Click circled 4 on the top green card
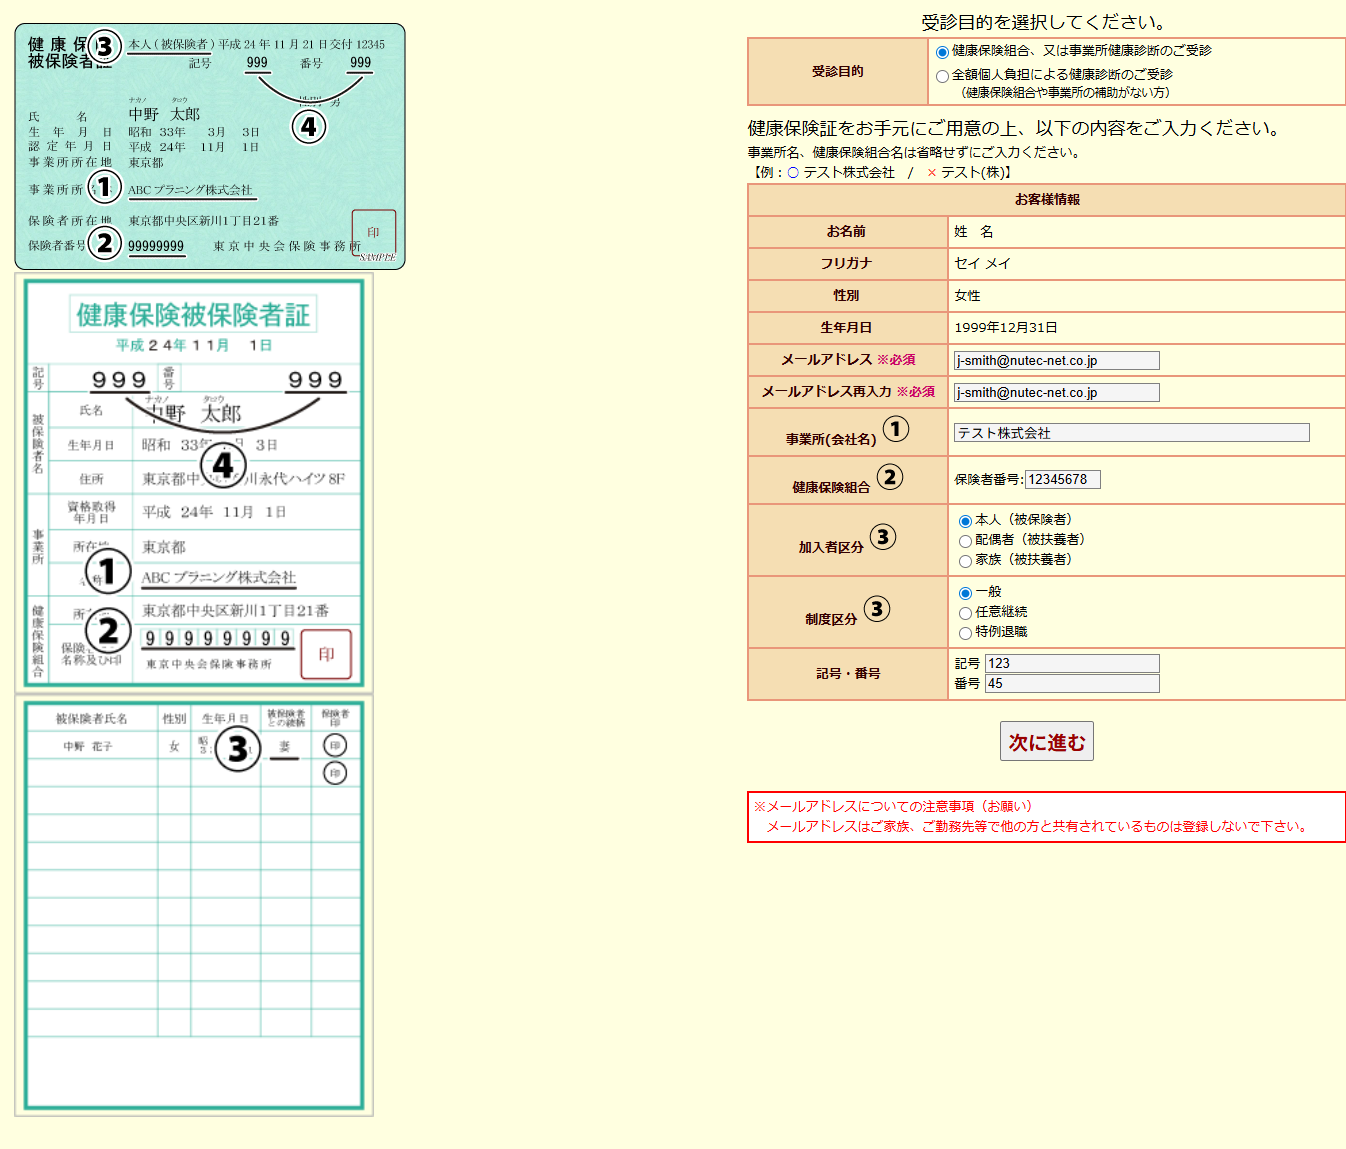The image size is (1346, 1149). [309, 127]
